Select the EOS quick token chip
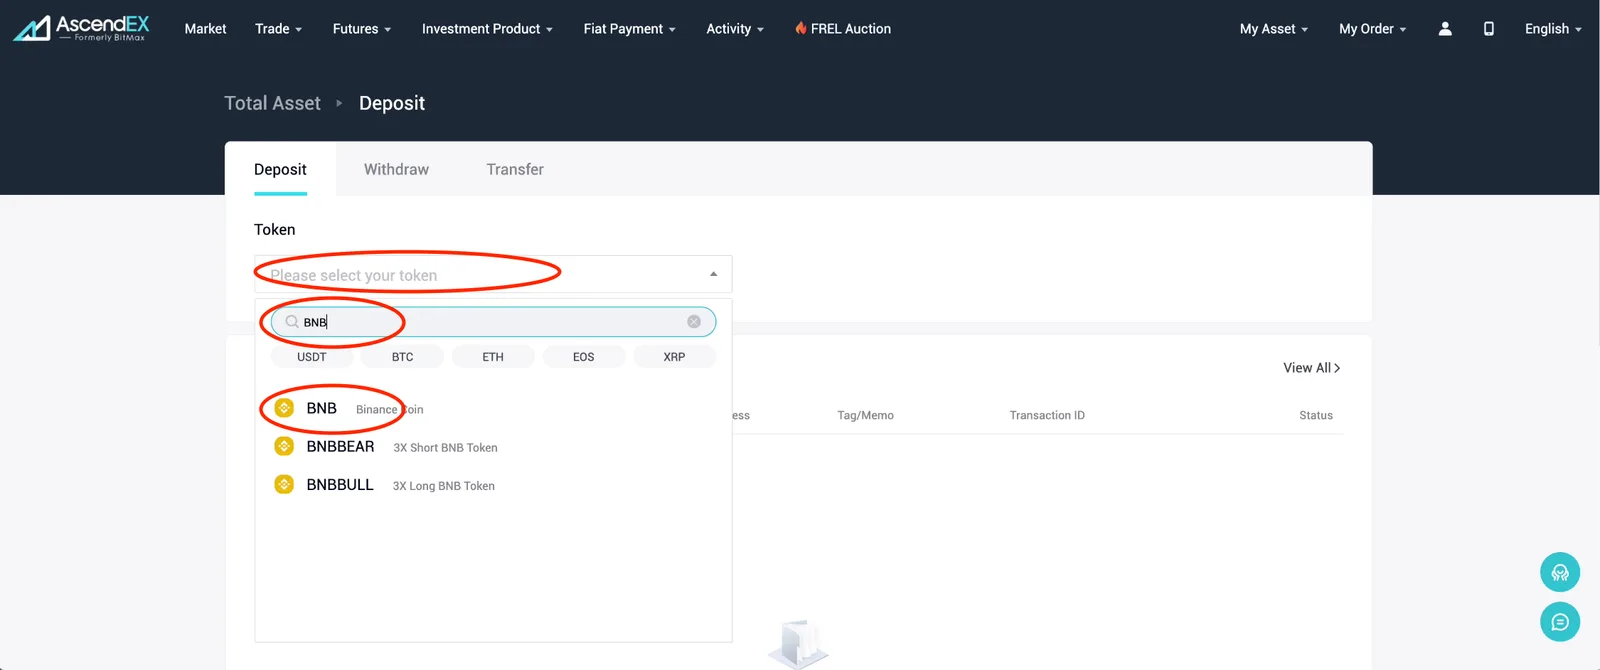1600x670 pixels. click(584, 357)
